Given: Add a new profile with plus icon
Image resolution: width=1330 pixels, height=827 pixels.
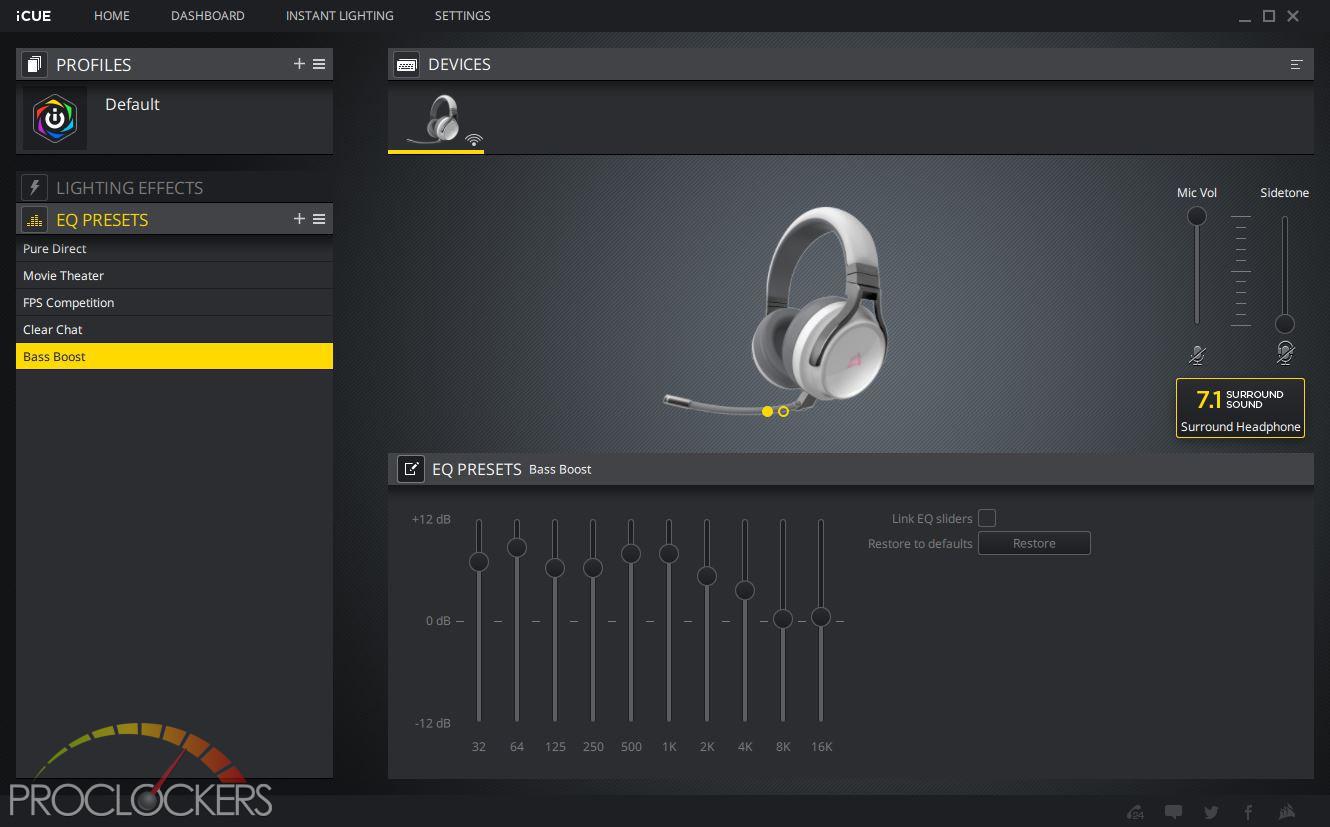Looking at the screenshot, I should (299, 64).
